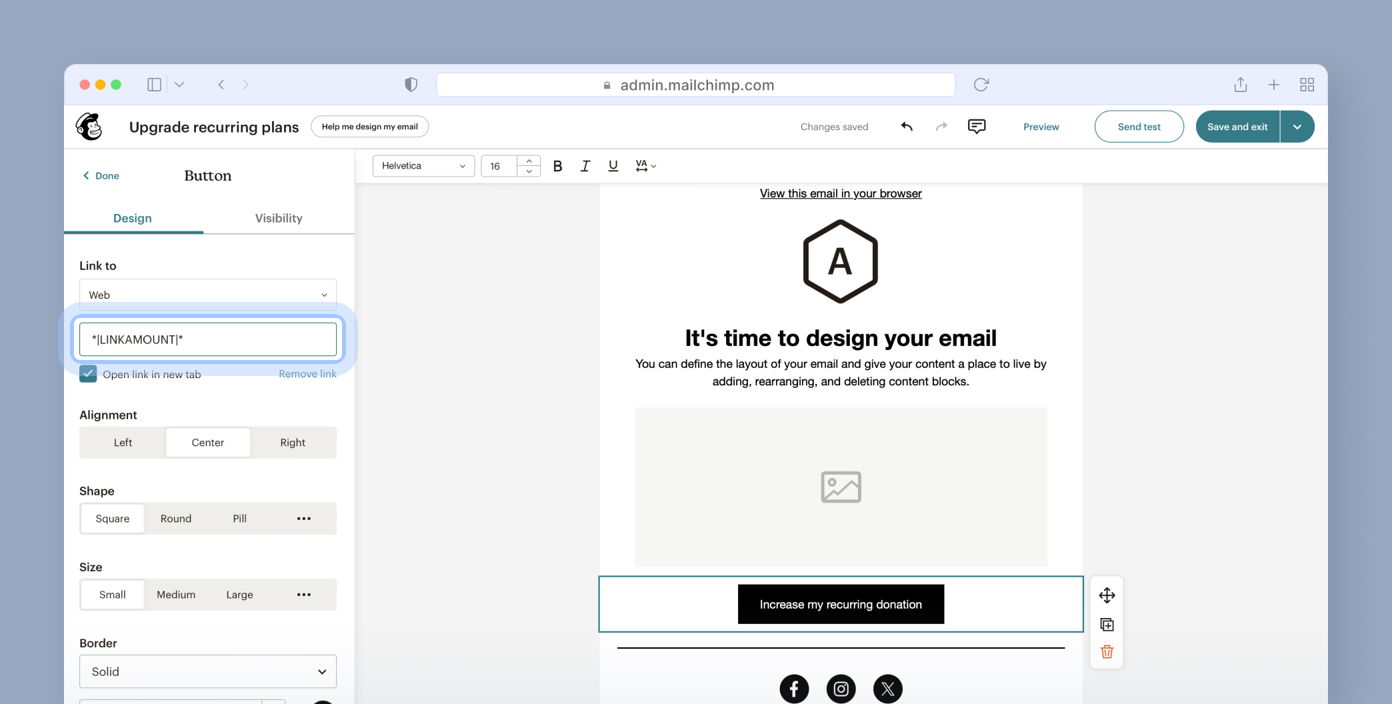Screen dimensions: 1392x704
Task: Open the Border Solid dropdown
Action: [x=208, y=671]
